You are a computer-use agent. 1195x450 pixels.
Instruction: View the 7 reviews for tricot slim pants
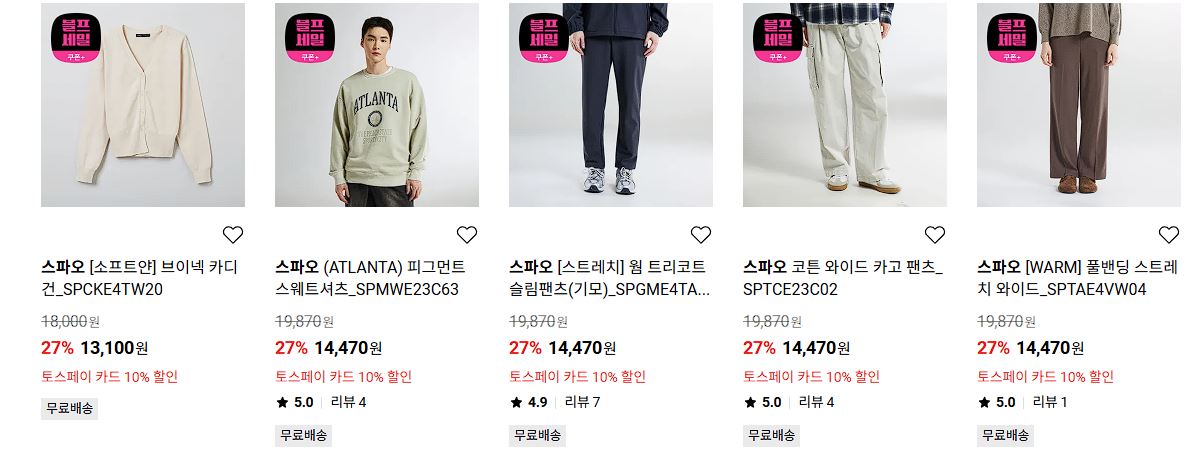[x=582, y=402]
